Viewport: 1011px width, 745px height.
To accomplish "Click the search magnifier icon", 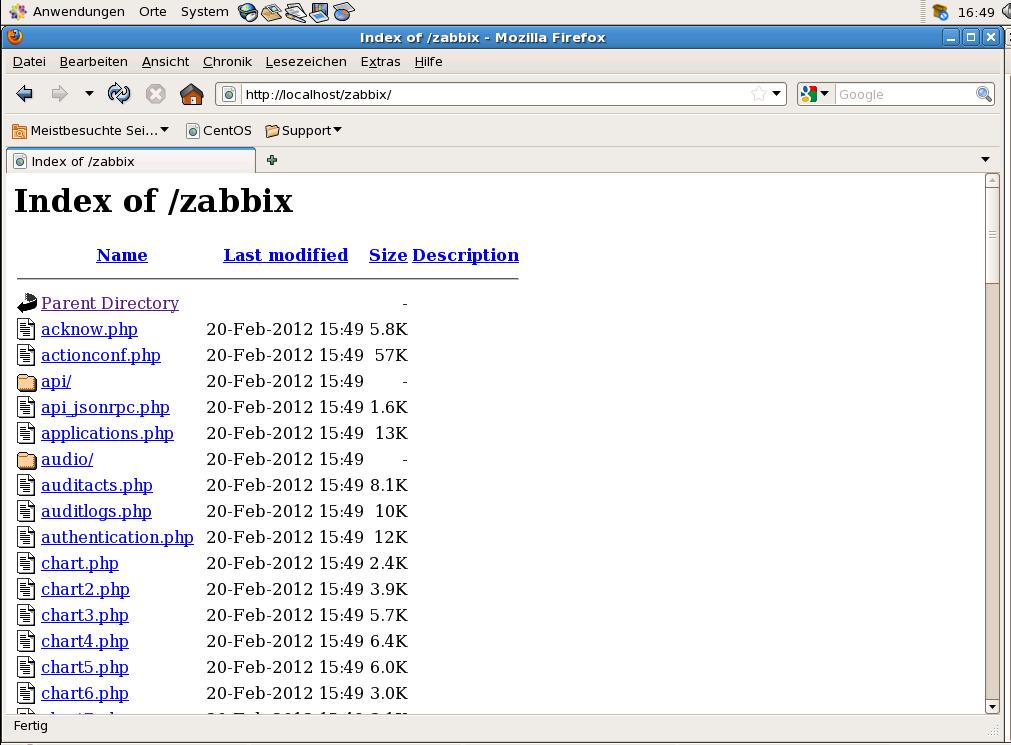I will pyautogui.click(x=983, y=94).
